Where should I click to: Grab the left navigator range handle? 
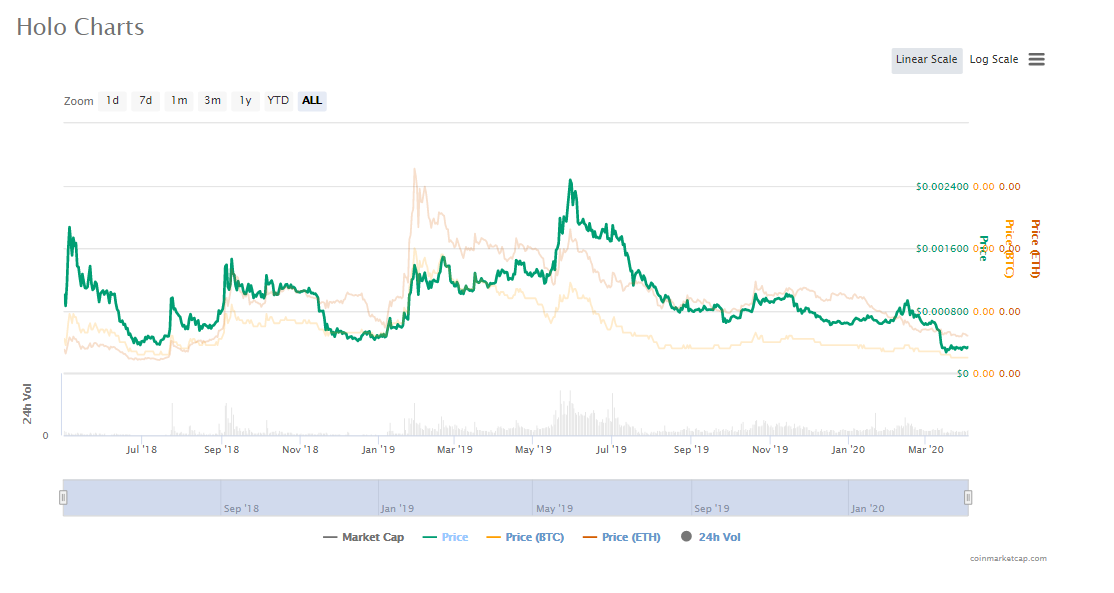point(63,498)
